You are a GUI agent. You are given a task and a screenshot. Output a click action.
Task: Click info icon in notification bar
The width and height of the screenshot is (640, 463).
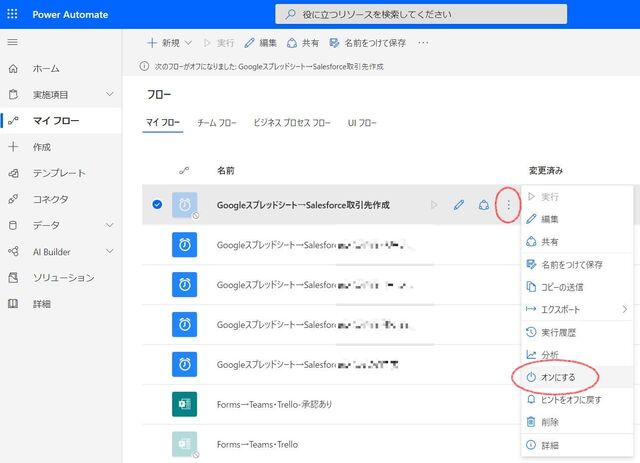coord(144,66)
